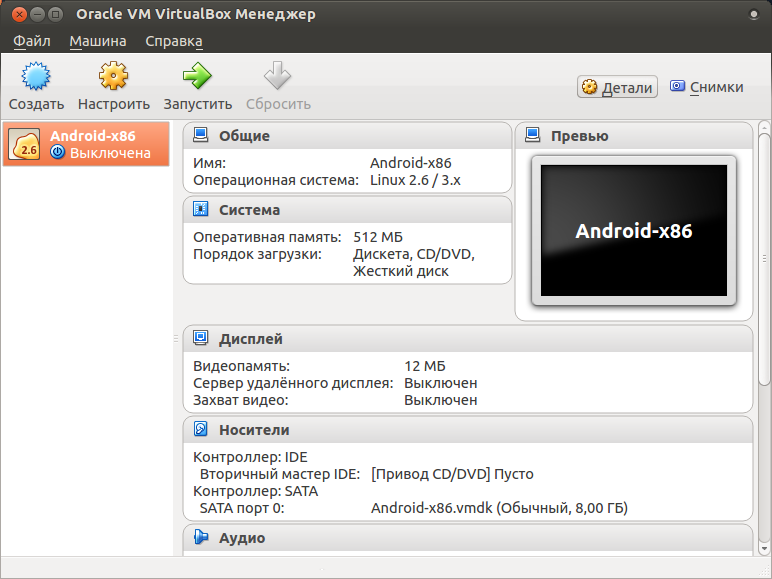
Task: Click the Превью section header title
Action: [x=579, y=136]
